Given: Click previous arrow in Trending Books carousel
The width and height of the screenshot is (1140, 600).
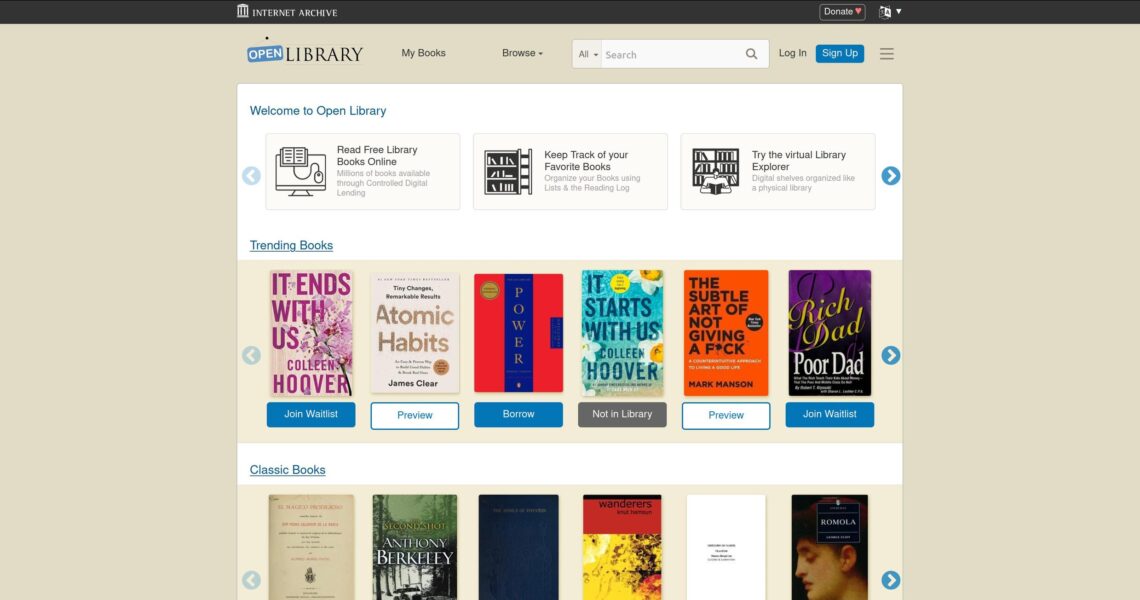Looking at the screenshot, I should (x=252, y=355).
